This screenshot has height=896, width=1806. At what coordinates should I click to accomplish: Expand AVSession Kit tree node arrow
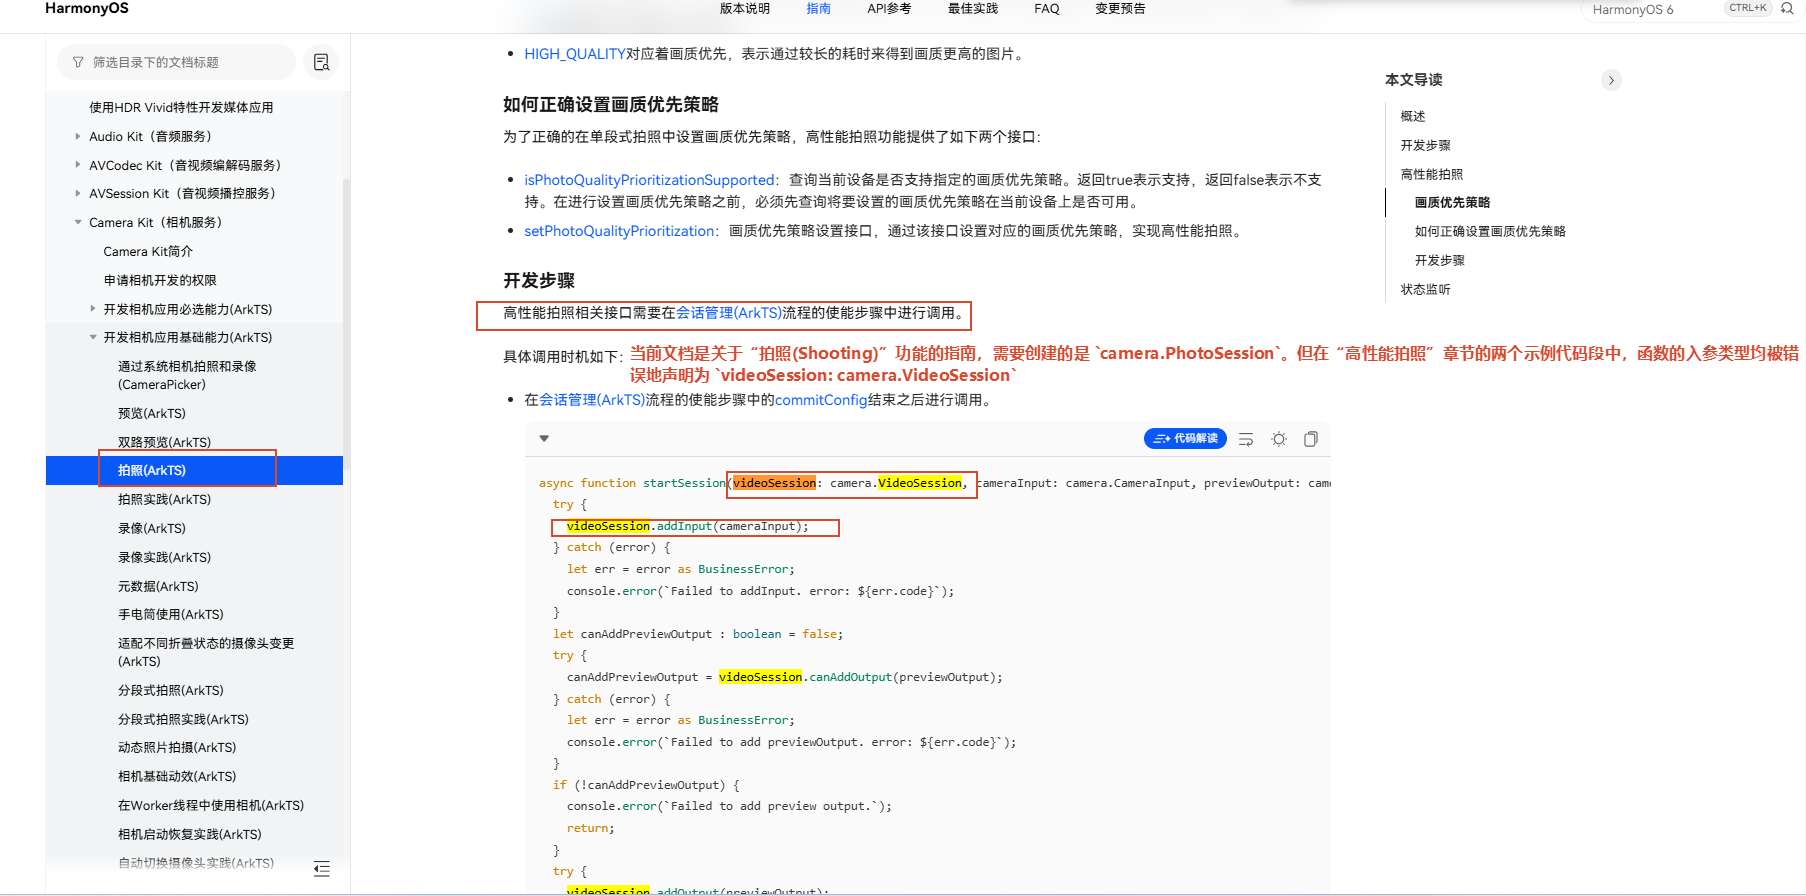[x=78, y=193]
